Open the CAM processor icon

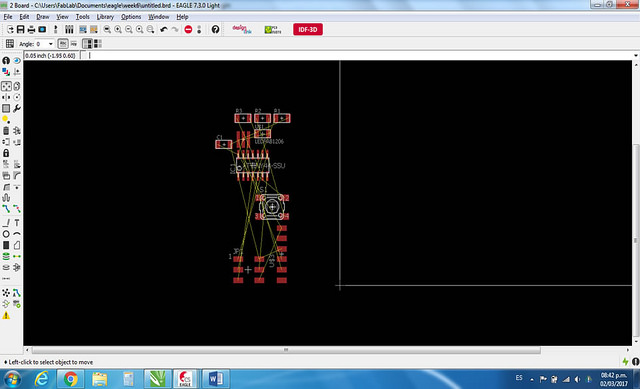click(42, 29)
